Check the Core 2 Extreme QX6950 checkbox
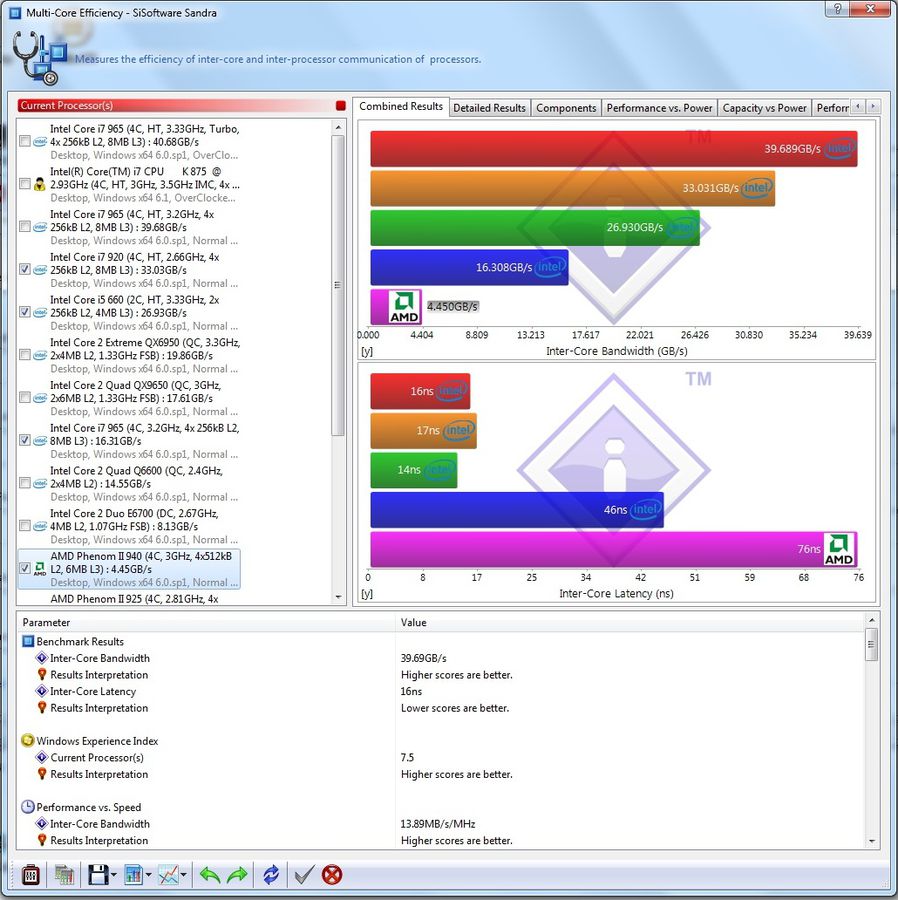The width and height of the screenshot is (898, 900). coord(25,355)
